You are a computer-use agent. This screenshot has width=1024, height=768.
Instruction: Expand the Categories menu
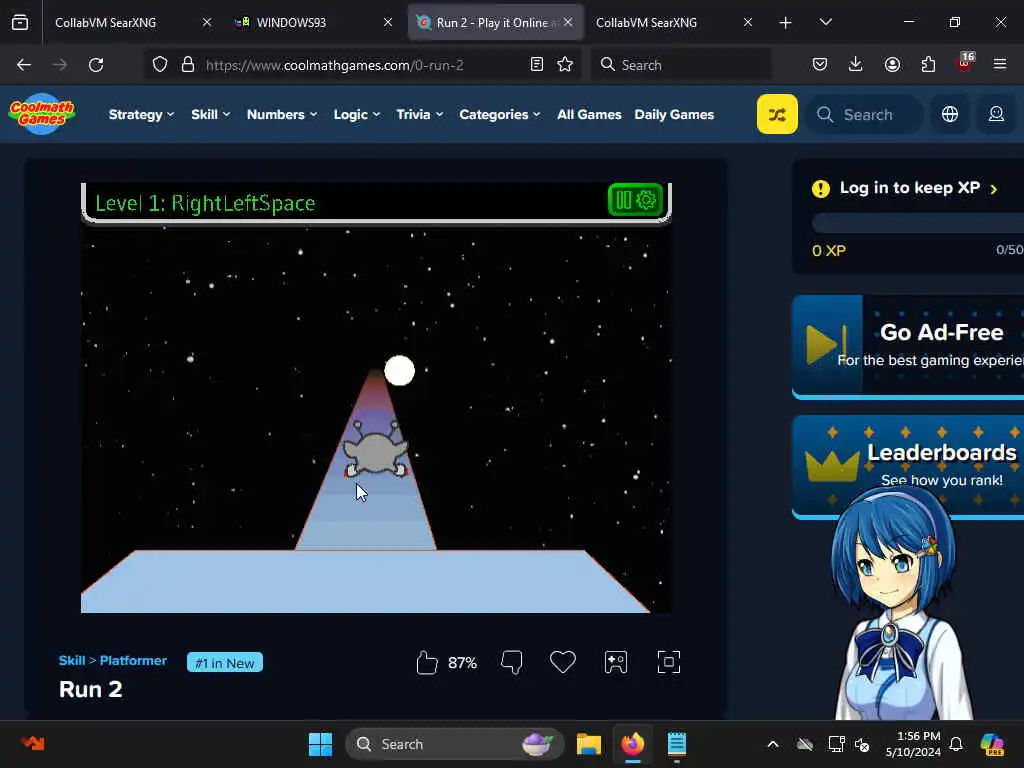[x=500, y=114]
